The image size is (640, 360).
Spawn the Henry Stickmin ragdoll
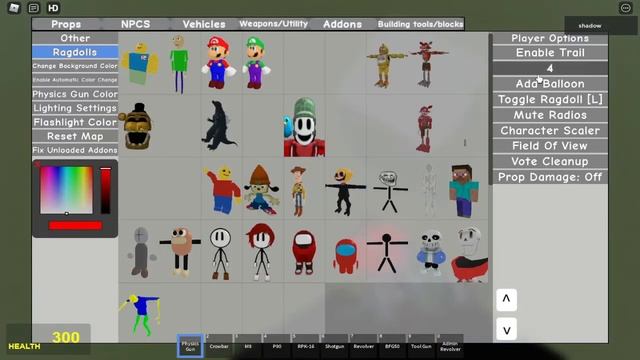coord(220,253)
